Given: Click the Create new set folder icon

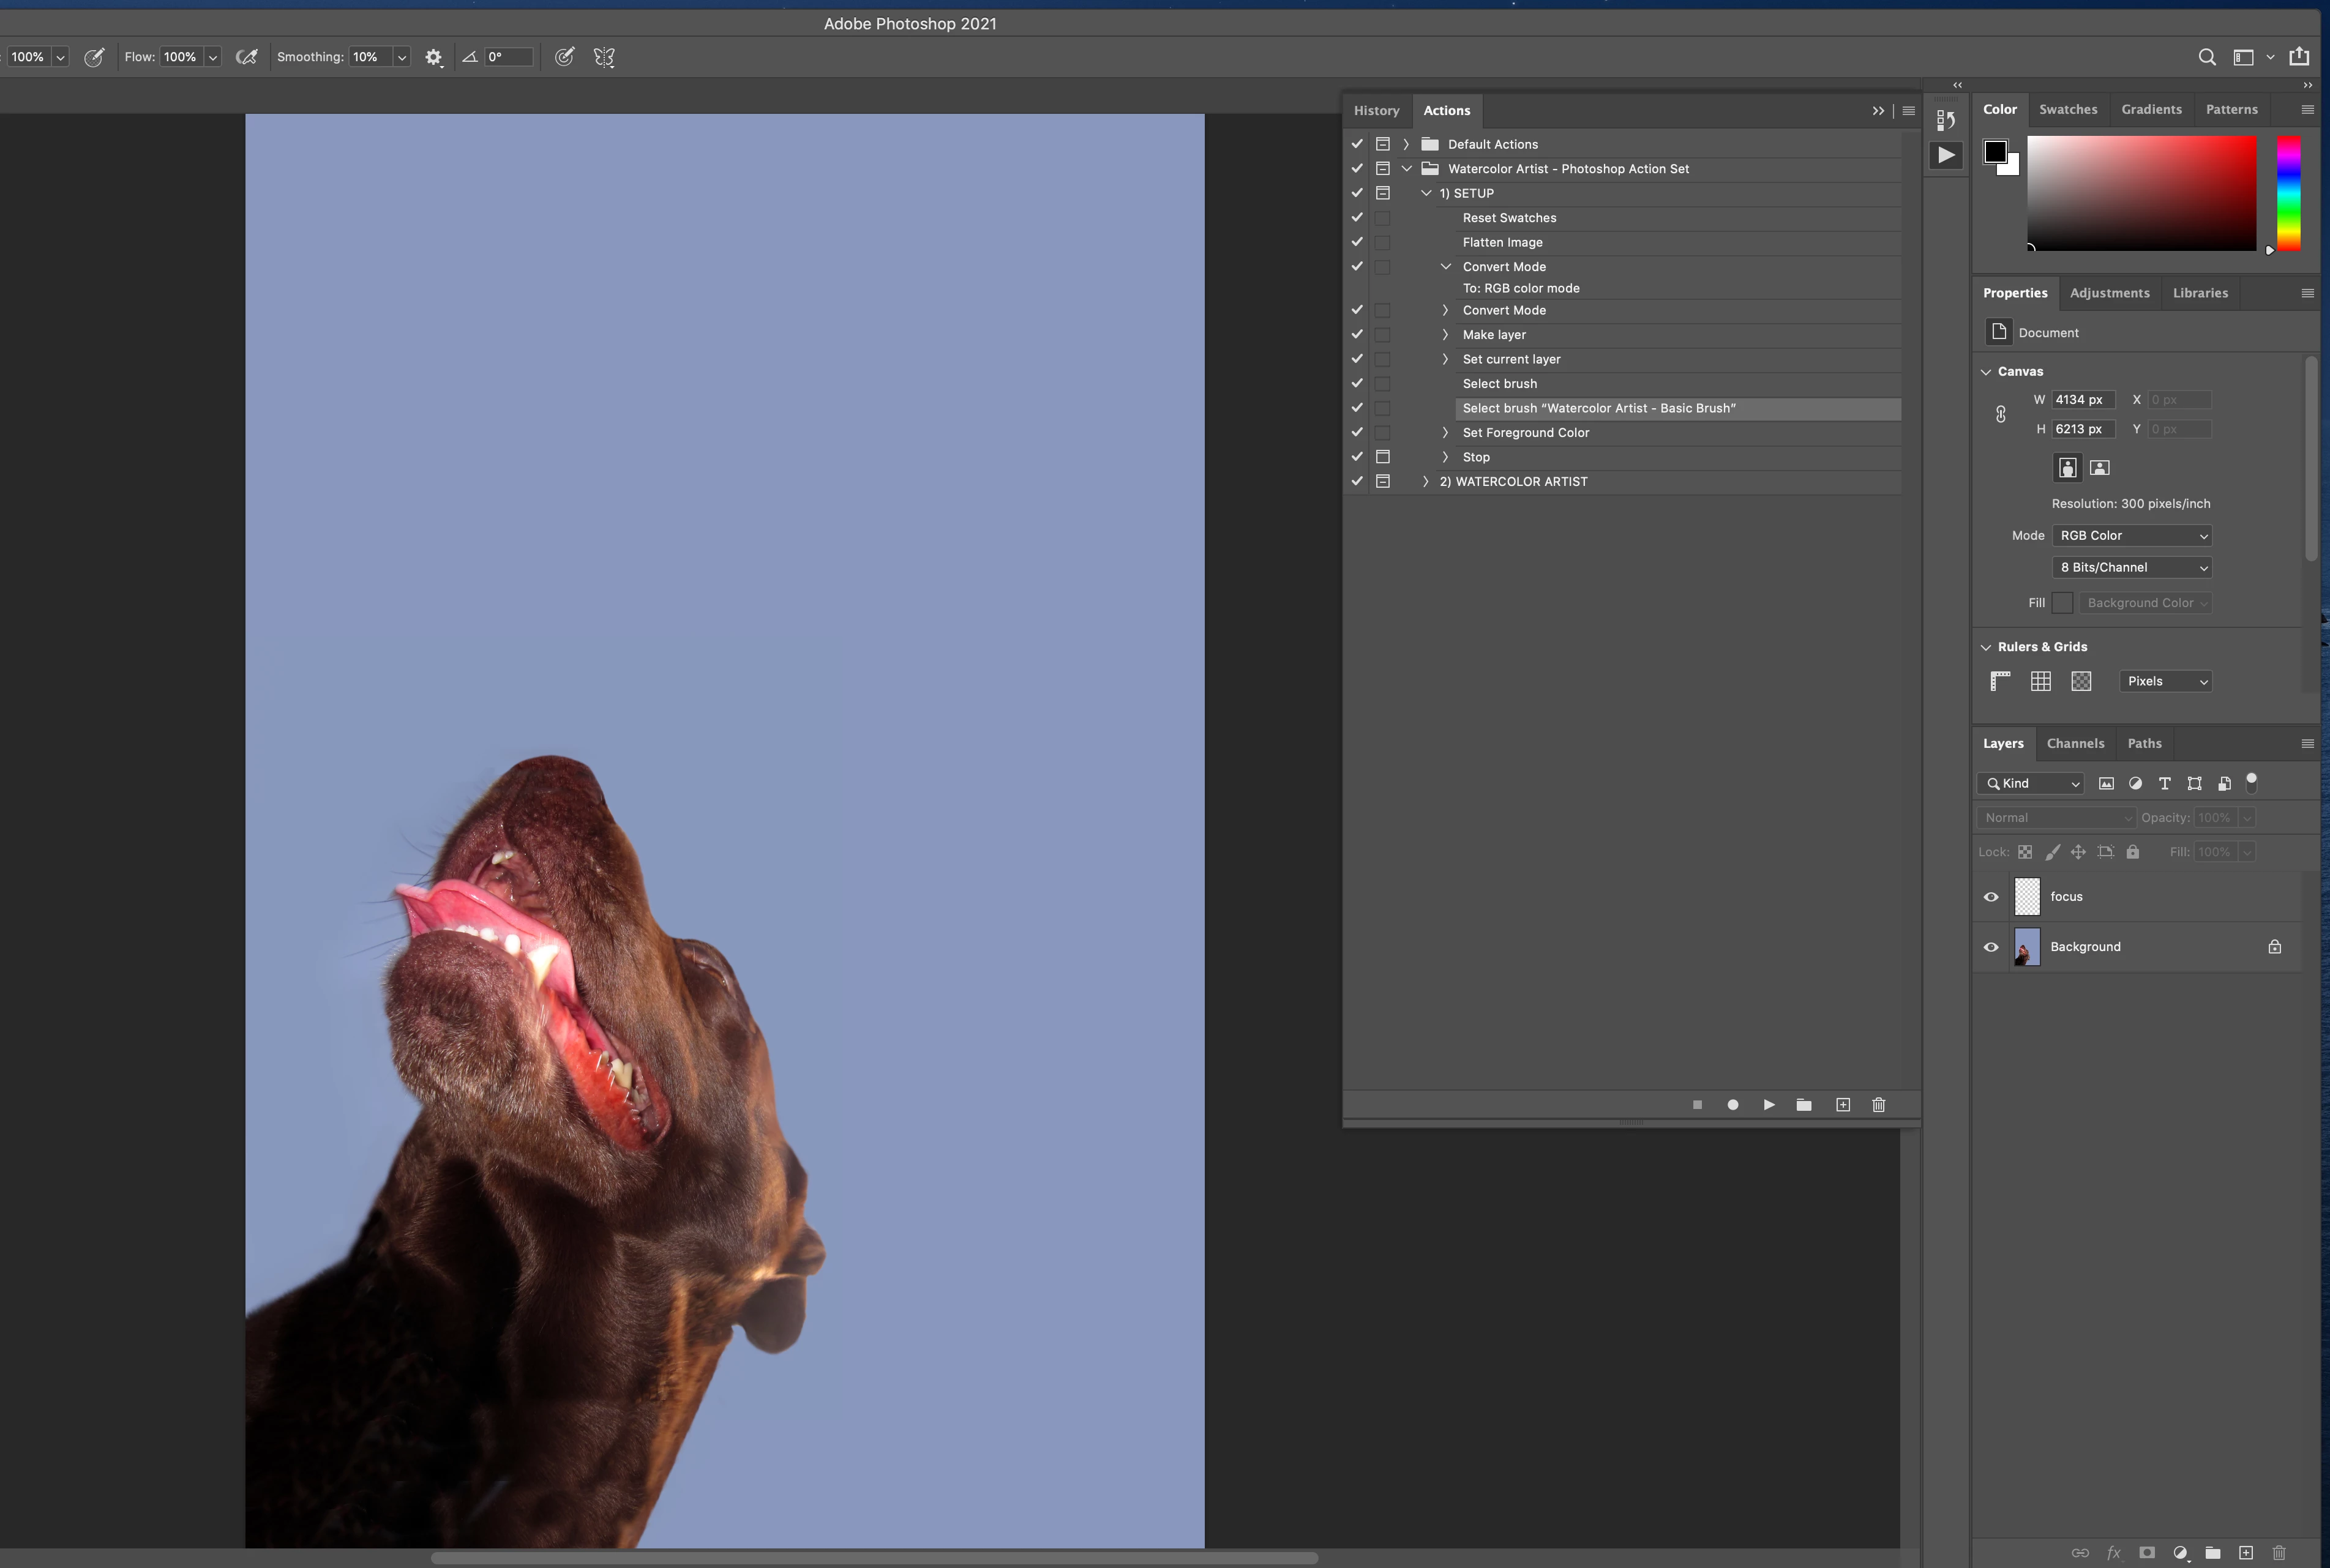Looking at the screenshot, I should pos(1804,1105).
